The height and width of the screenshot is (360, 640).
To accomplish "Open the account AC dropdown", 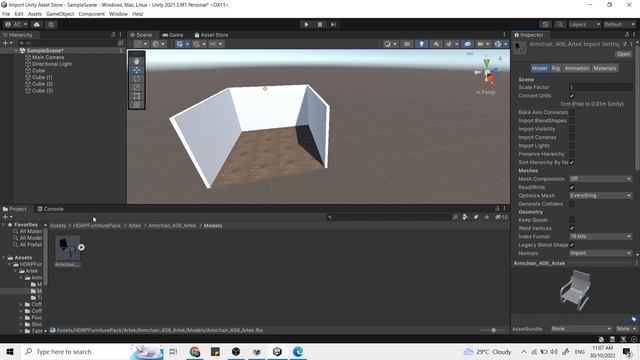I will click(x=16, y=24).
